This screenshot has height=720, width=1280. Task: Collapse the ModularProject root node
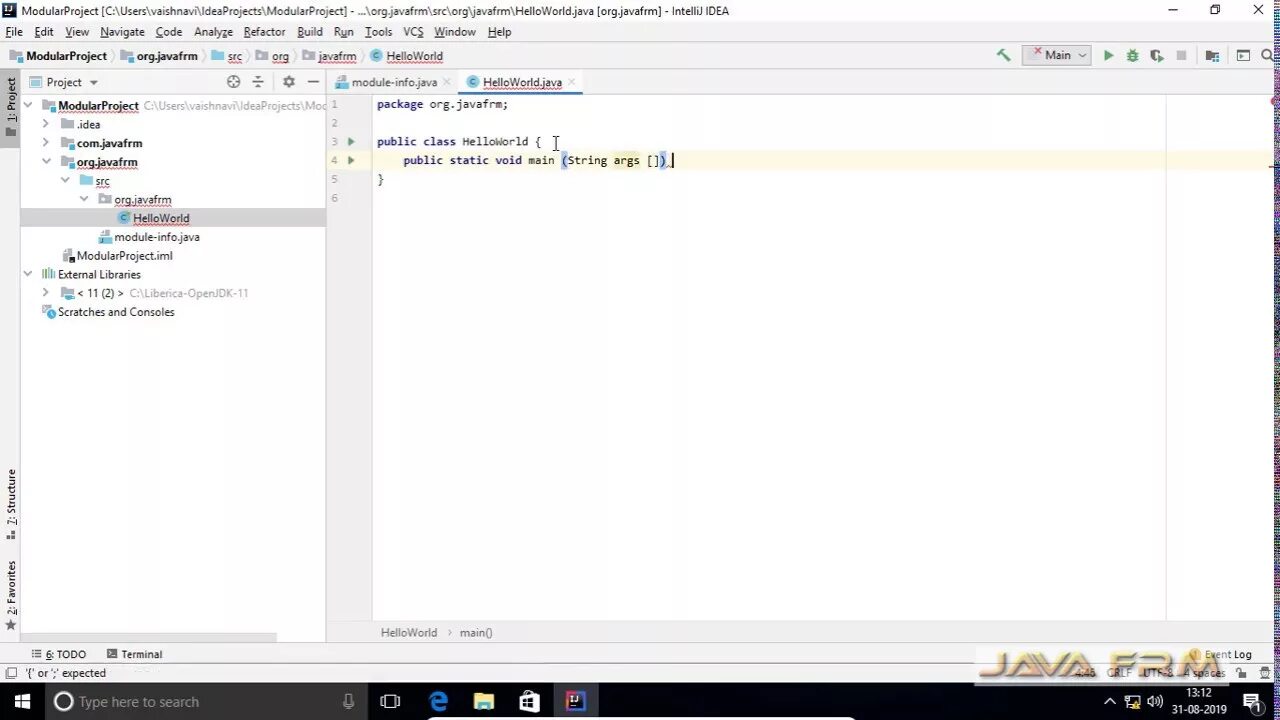[28, 105]
